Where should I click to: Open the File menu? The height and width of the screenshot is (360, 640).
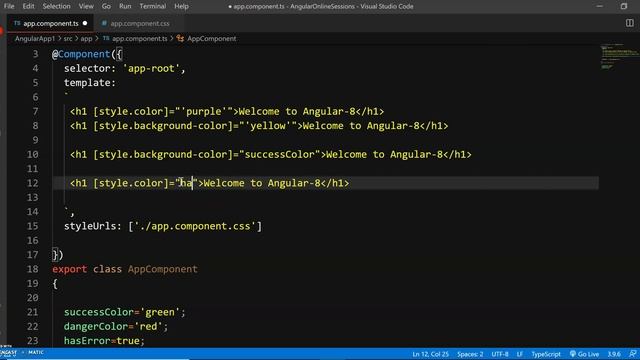(9, 6)
